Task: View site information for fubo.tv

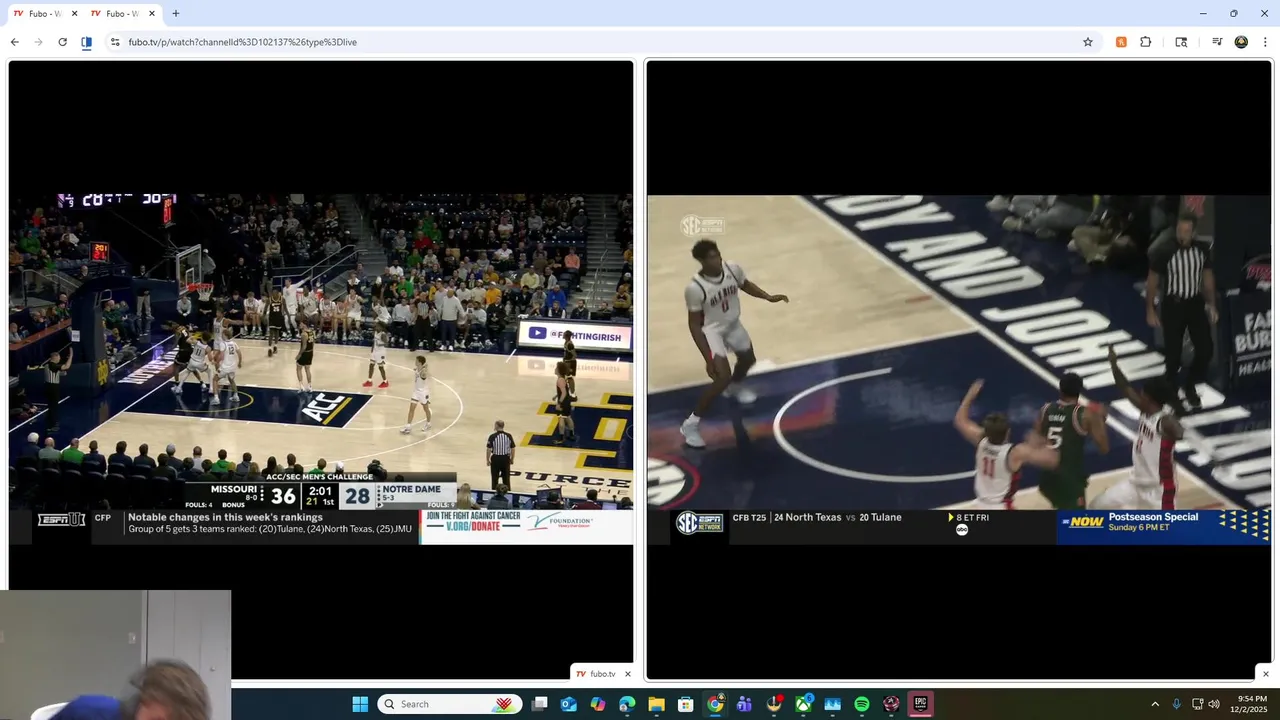Action: [115, 42]
